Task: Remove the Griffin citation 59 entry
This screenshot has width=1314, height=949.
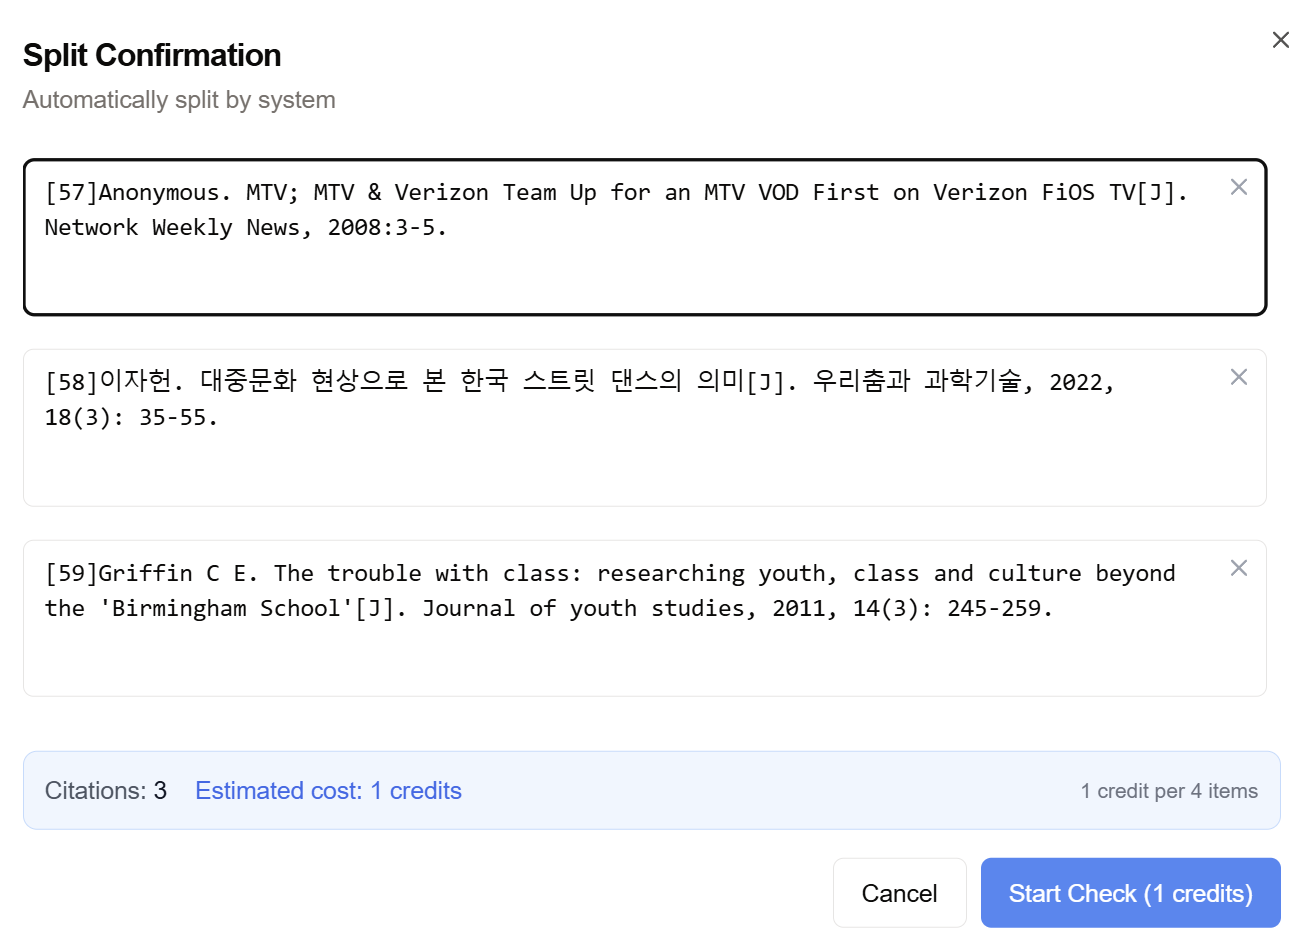Action: [x=1238, y=568]
